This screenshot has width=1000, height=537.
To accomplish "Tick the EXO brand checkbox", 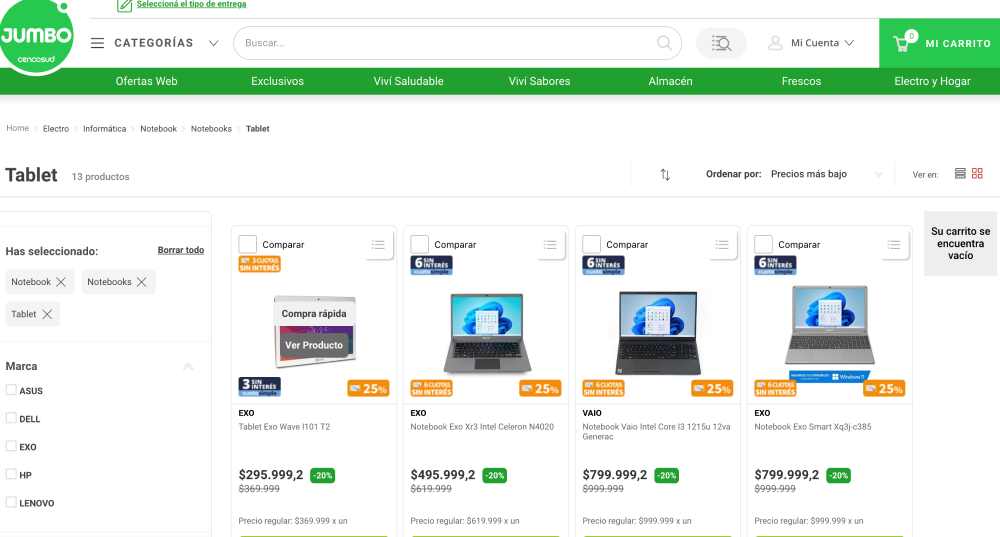I will click(11, 446).
